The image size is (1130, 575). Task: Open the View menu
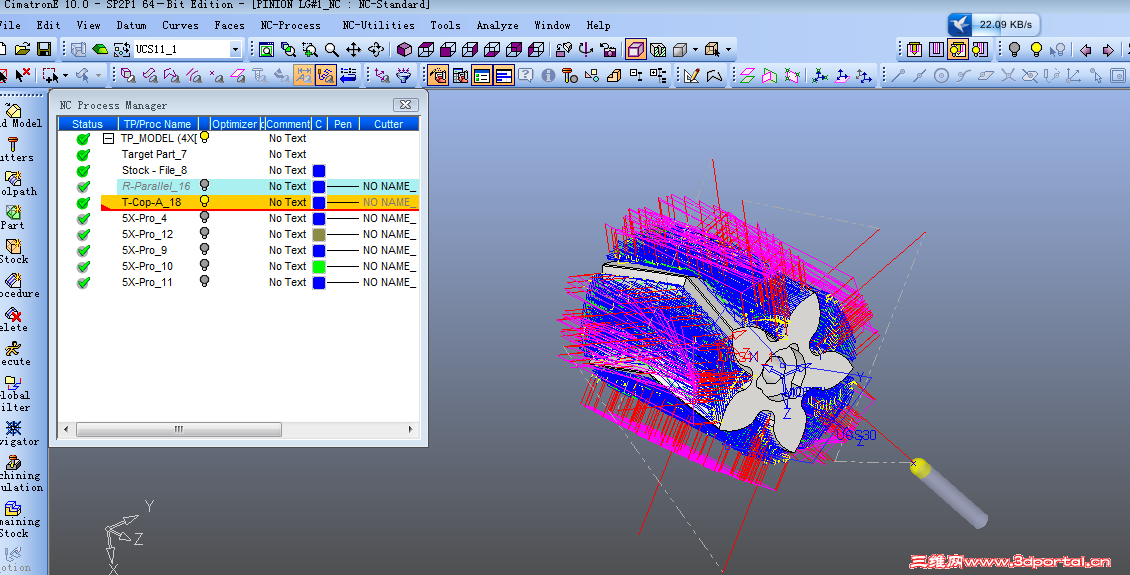pos(89,25)
